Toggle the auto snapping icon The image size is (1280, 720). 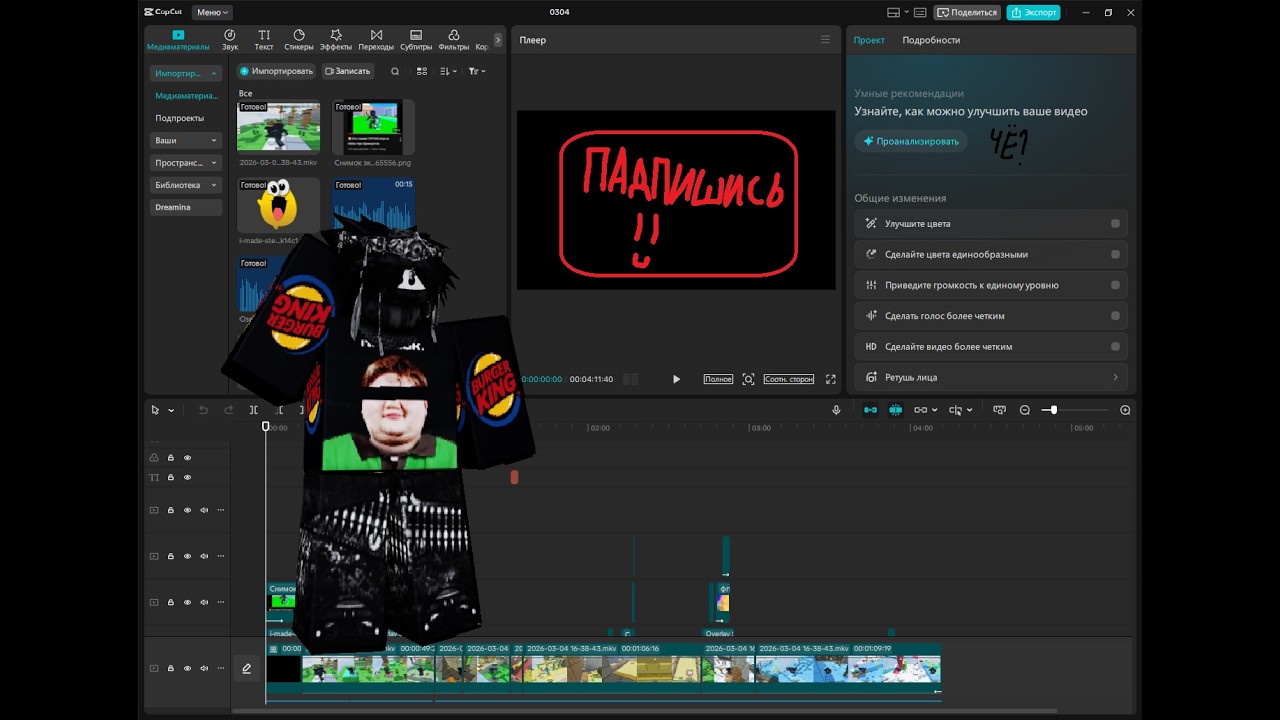(x=896, y=410)
